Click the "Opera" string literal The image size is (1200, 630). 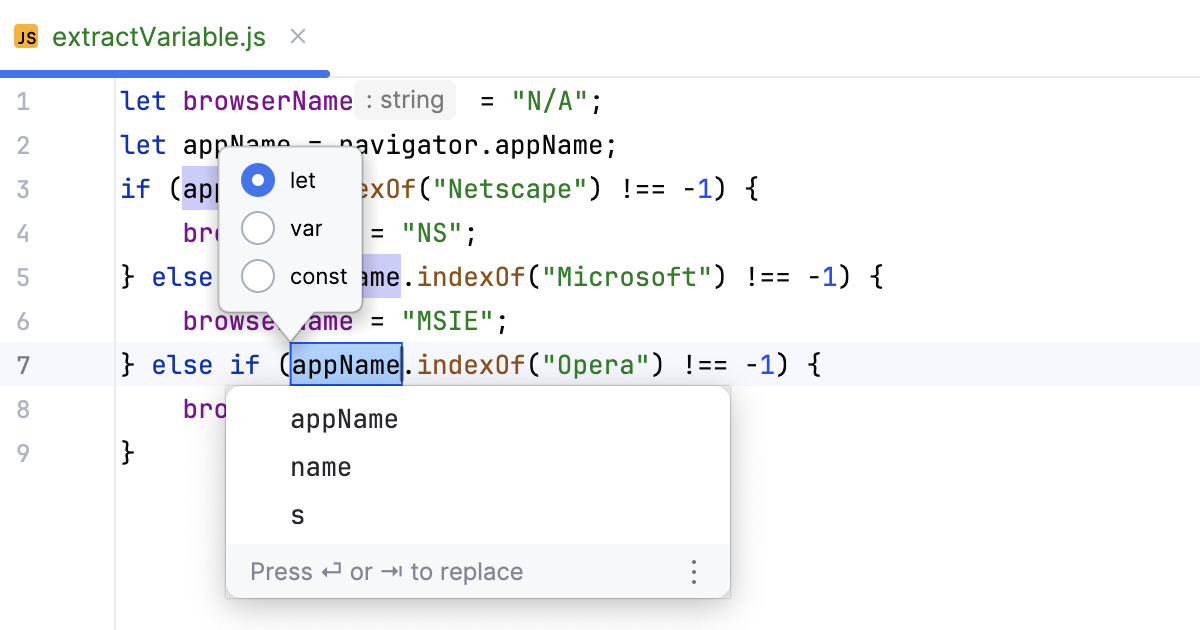click(597, 364)
